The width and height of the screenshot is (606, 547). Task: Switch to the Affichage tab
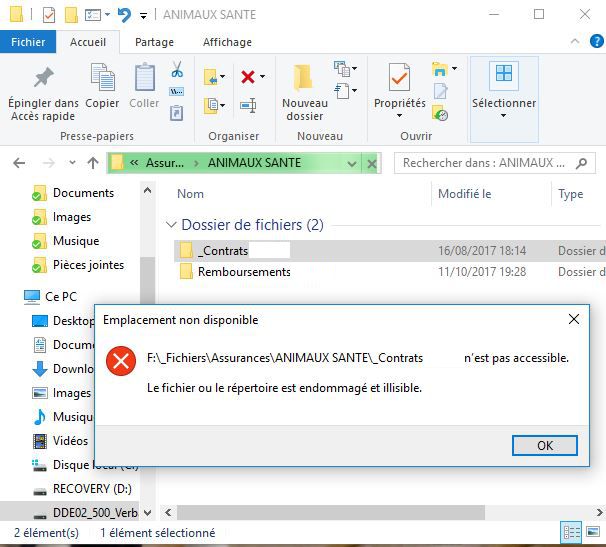tap(227, 42)
